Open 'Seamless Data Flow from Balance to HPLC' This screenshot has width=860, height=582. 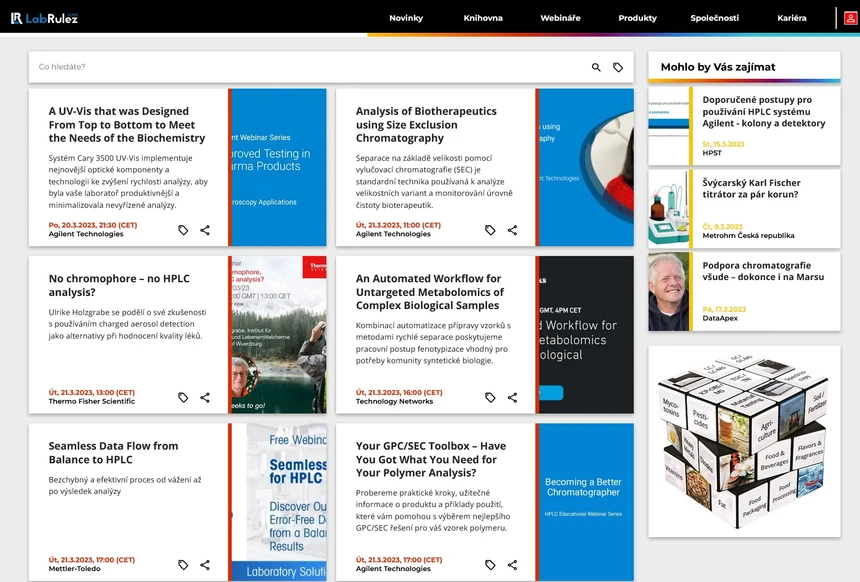click(113, 453)
